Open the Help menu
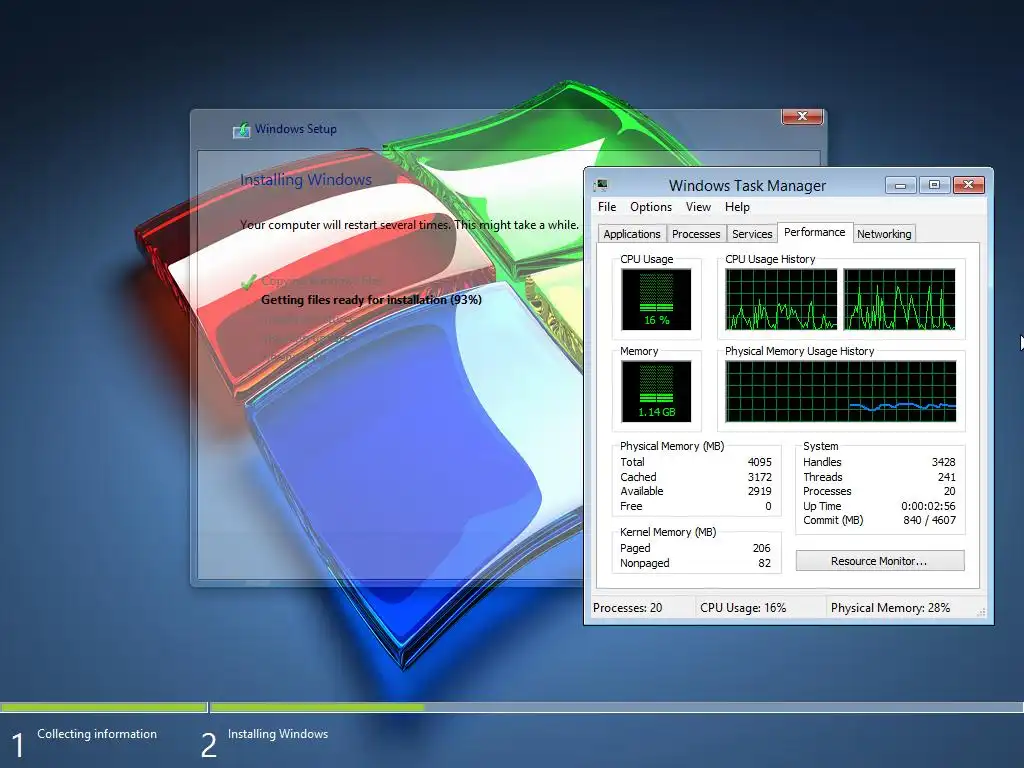1024x768 pixels. point(737,207)
